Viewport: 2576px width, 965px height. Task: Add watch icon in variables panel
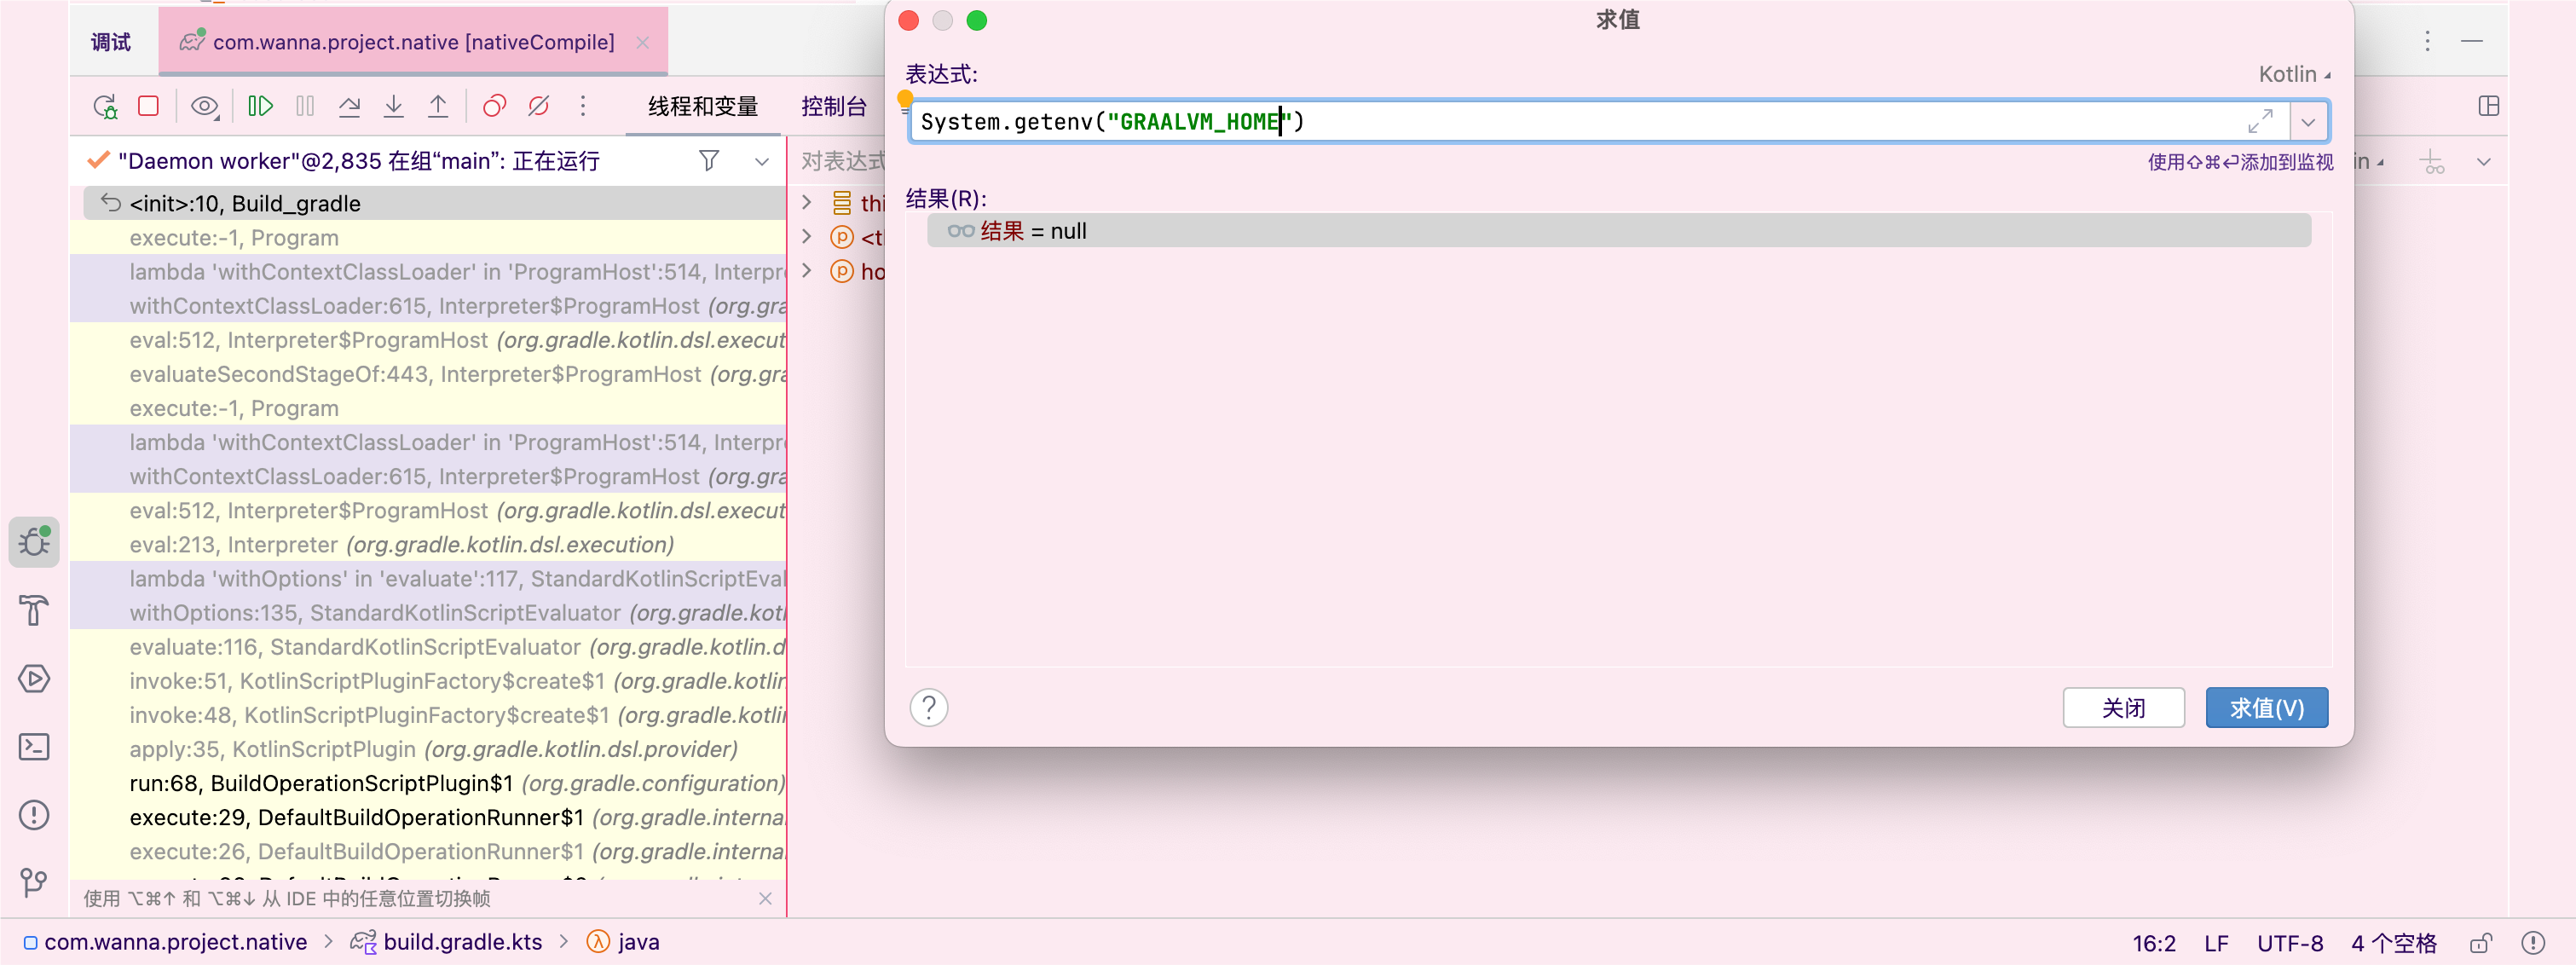(2432, 162)
